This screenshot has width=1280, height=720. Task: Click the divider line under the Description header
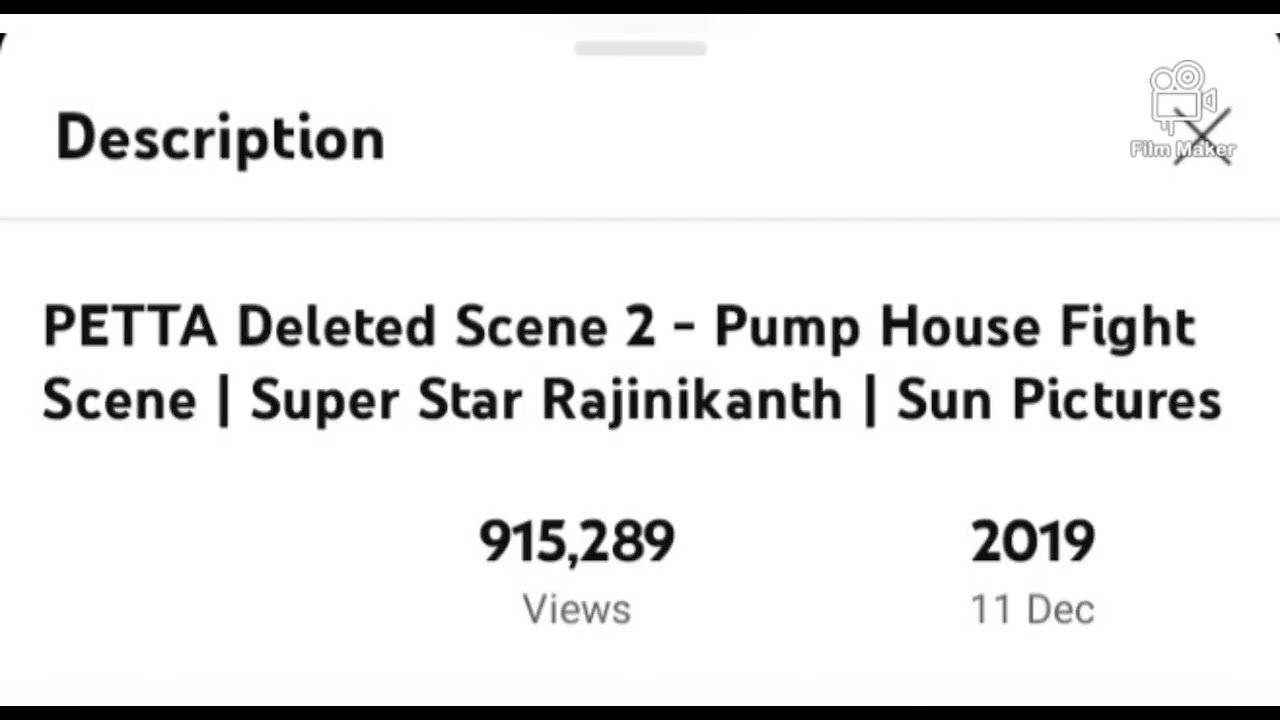pyautogui.click(x=640, y=218)
